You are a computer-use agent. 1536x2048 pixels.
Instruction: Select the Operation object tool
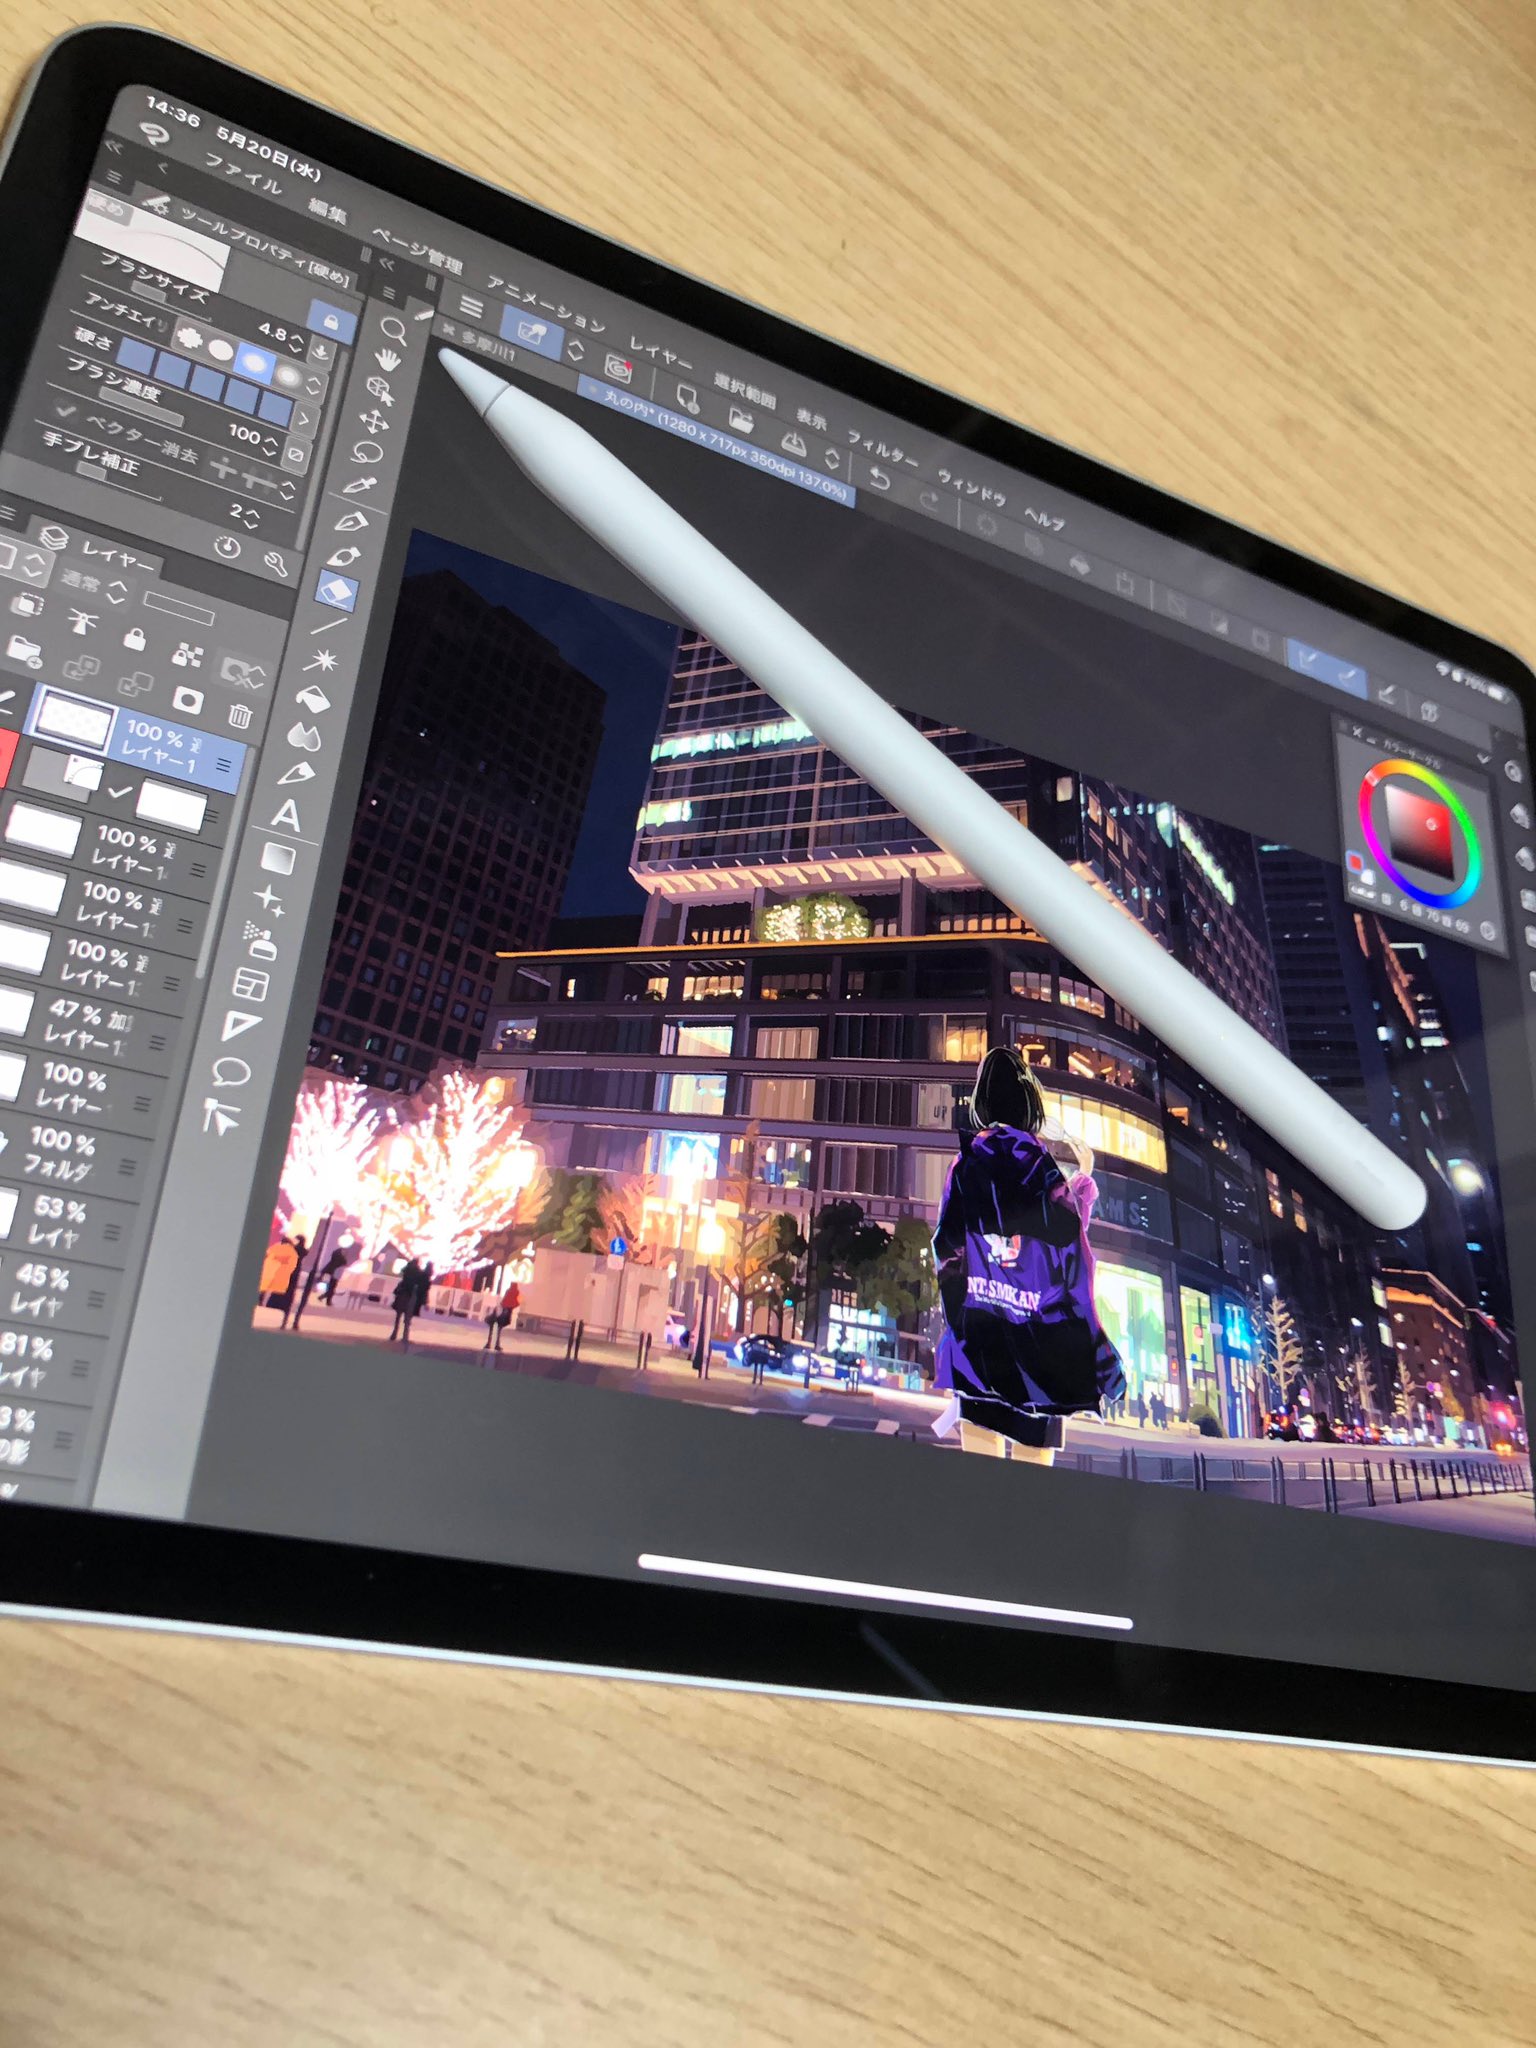[381, 390]
